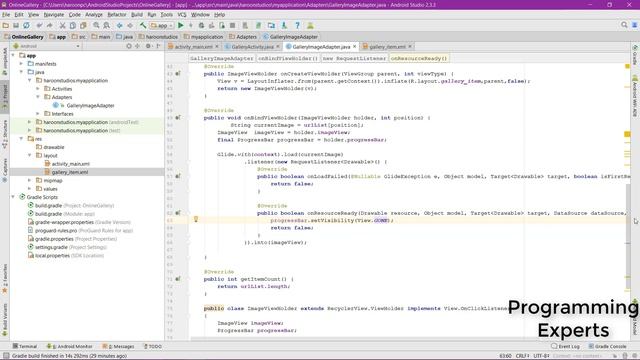Image resolution: width=640 pixels, height=360 pixels.
Task: Open the Navigate menu
Action: 54,15
